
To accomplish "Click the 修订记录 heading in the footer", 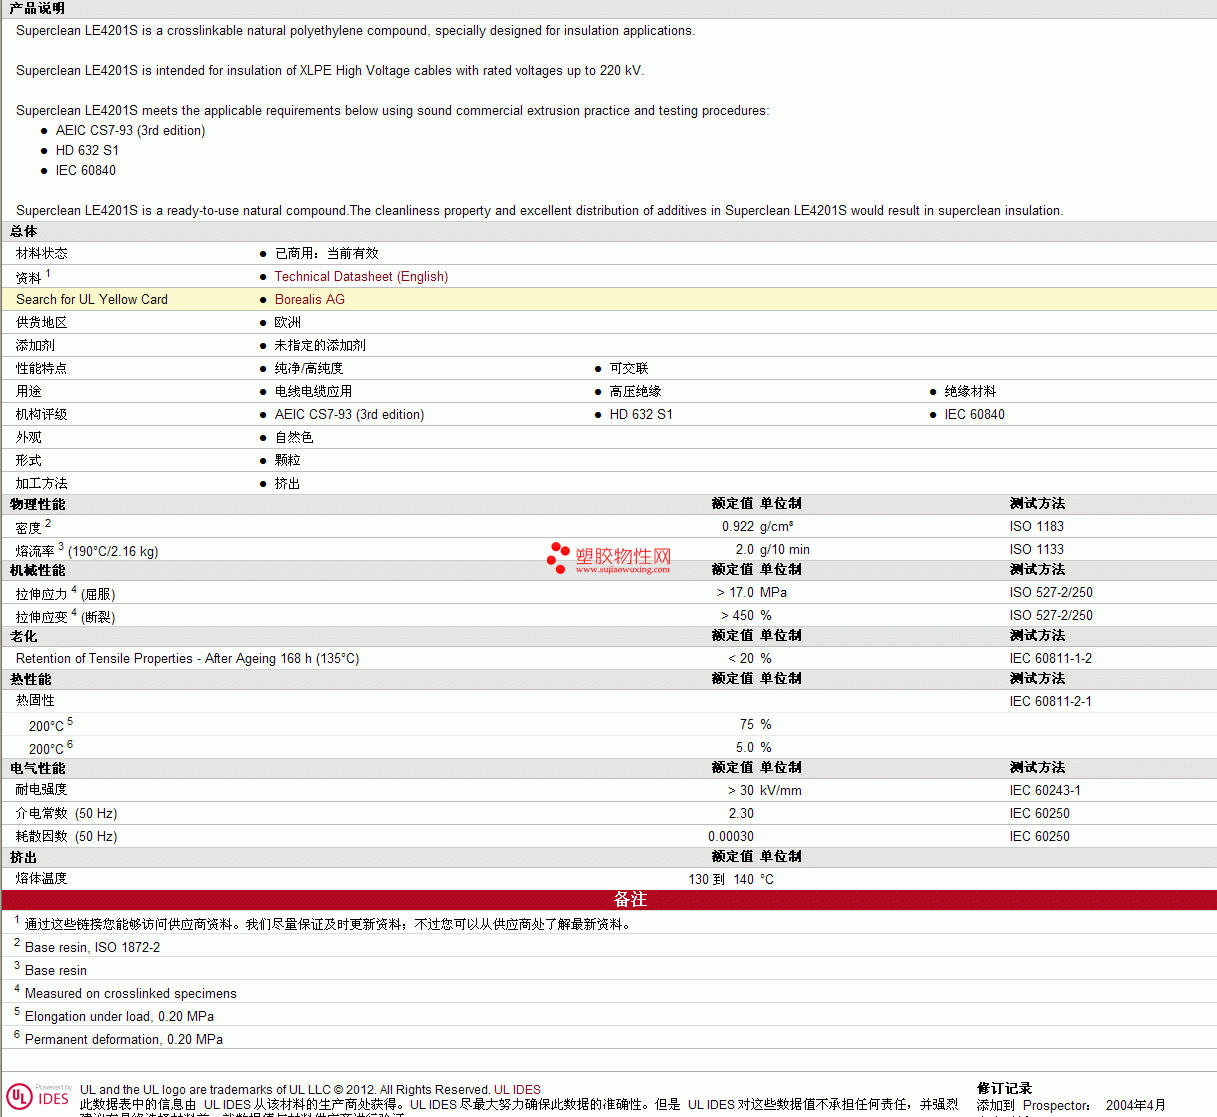I will 1005,1089.
